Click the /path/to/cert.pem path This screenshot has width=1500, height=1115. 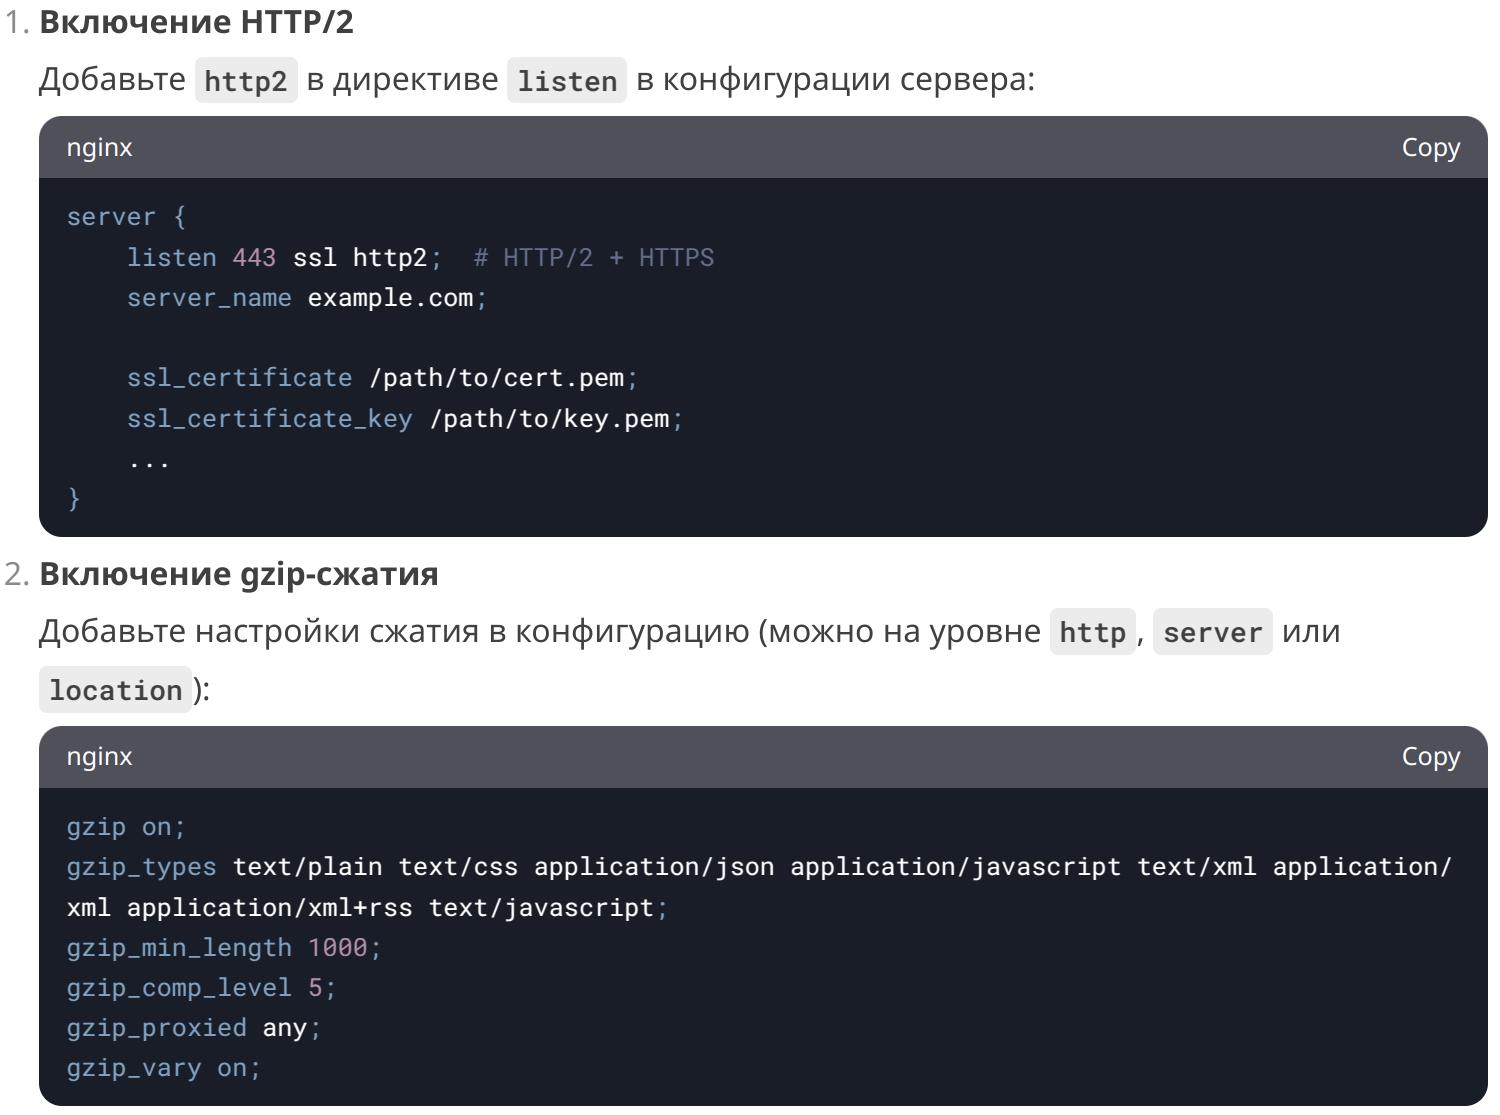tap(497, 378)
